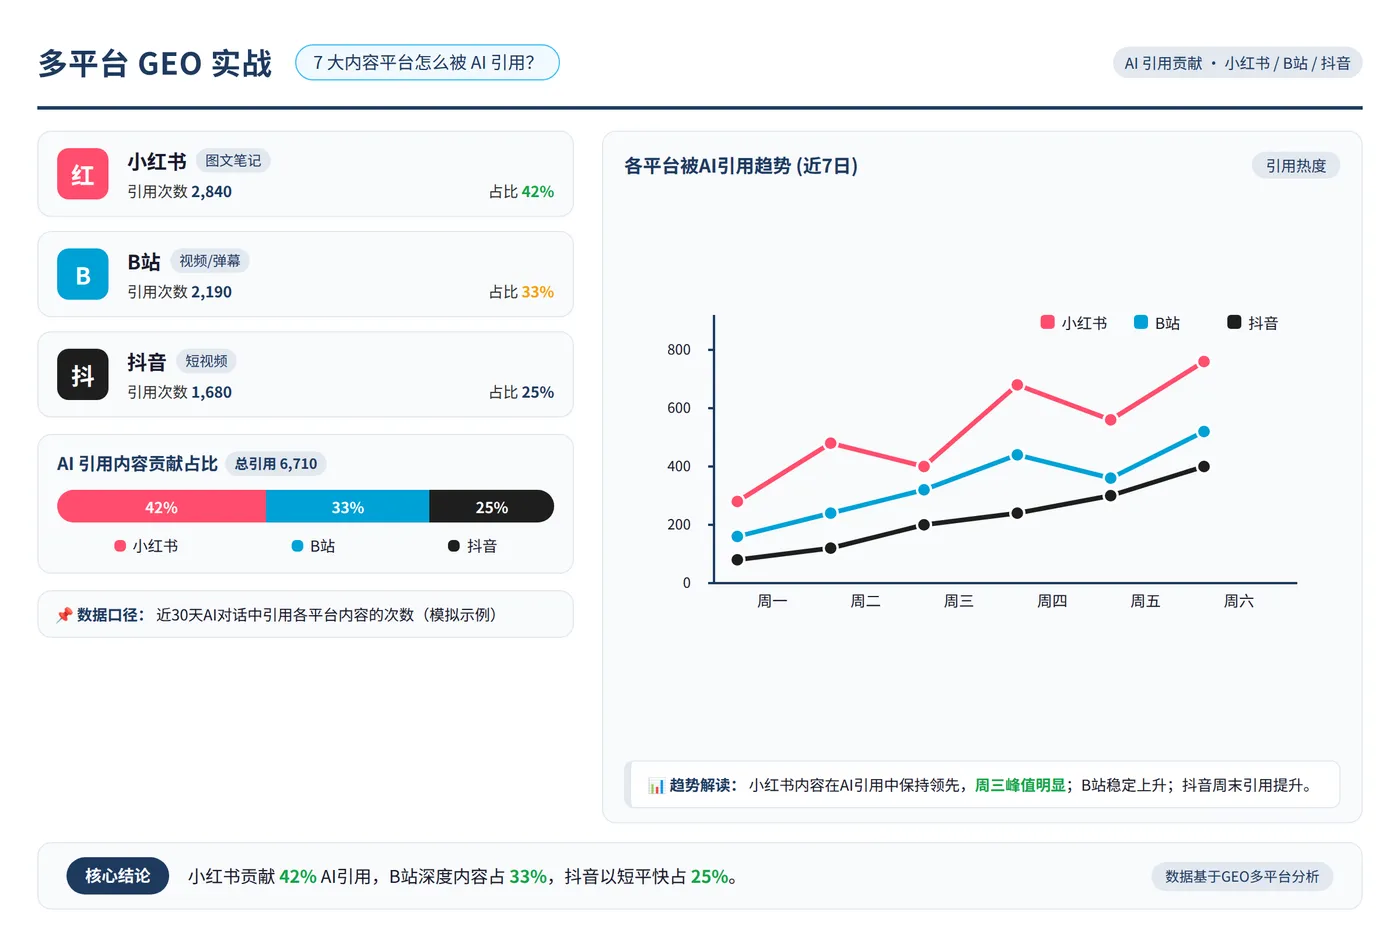Click 占比 25% in the 抖音 card
Screen dimensions: 1400x933
point(521,392)
